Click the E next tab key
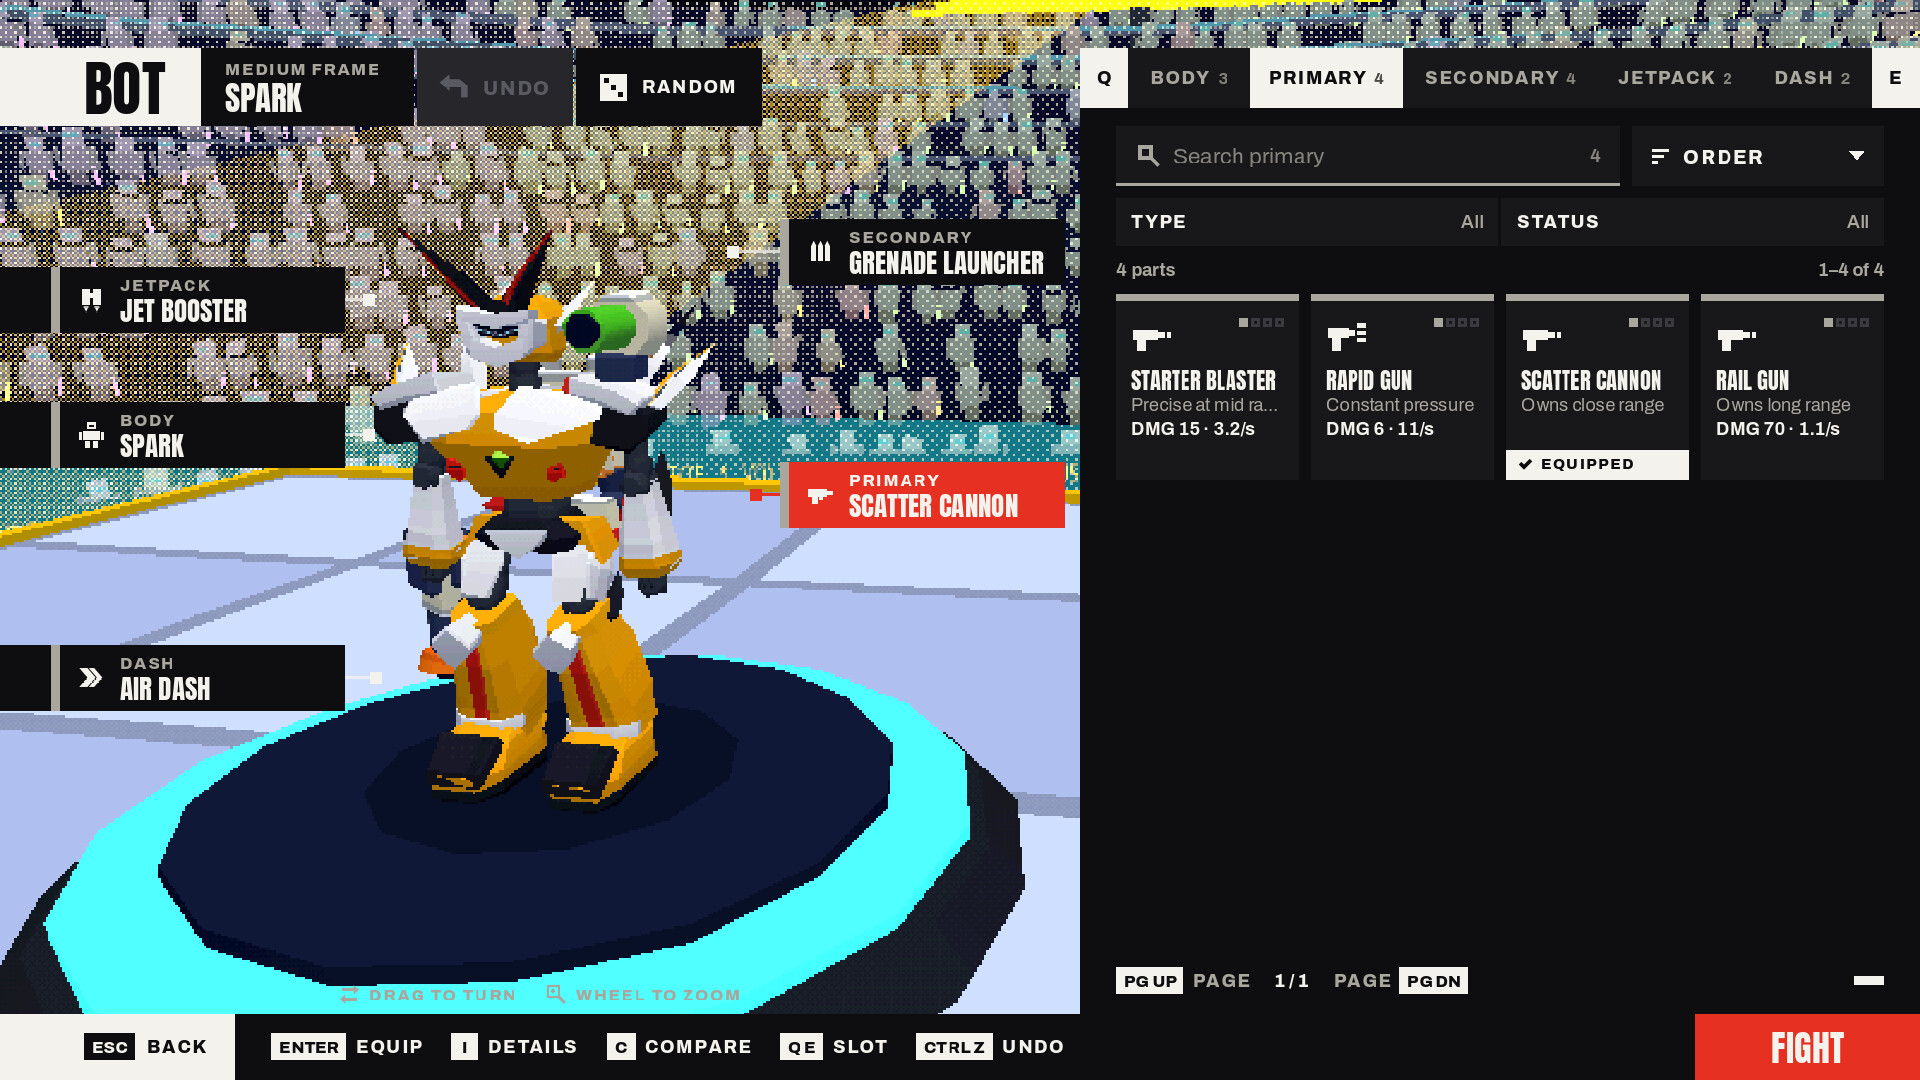This screenshot has width=1920, height=1080. (1896, 78)
